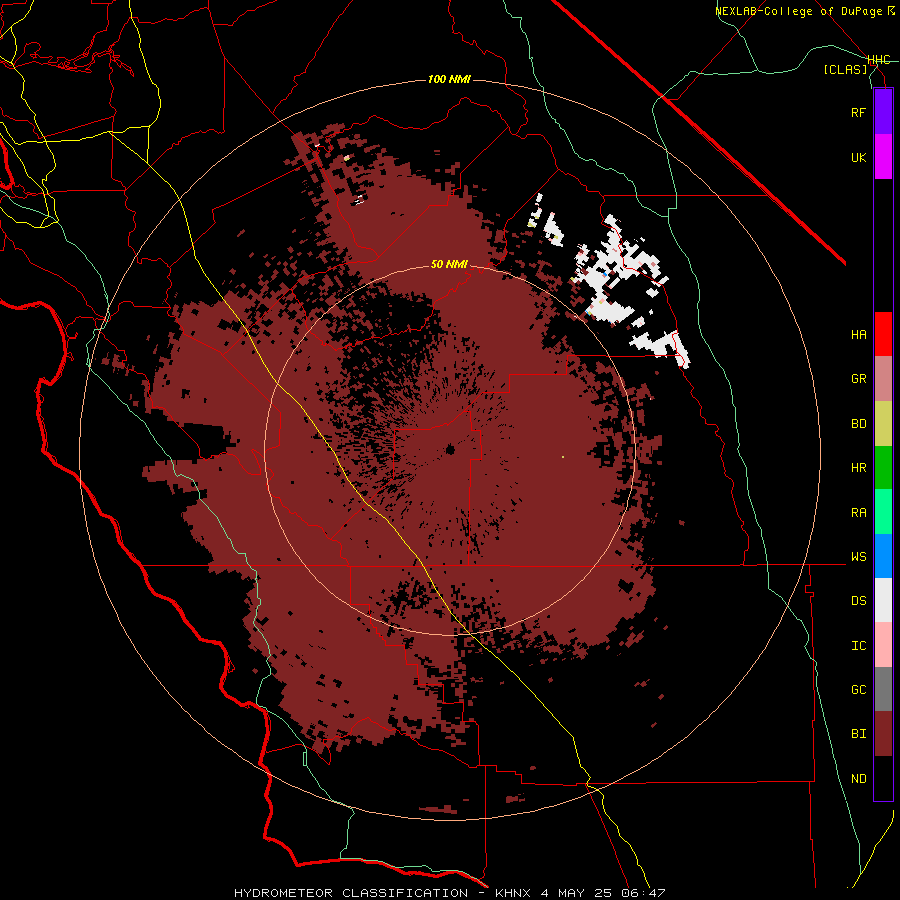Click the HR legend label

(x=858, y=468)
